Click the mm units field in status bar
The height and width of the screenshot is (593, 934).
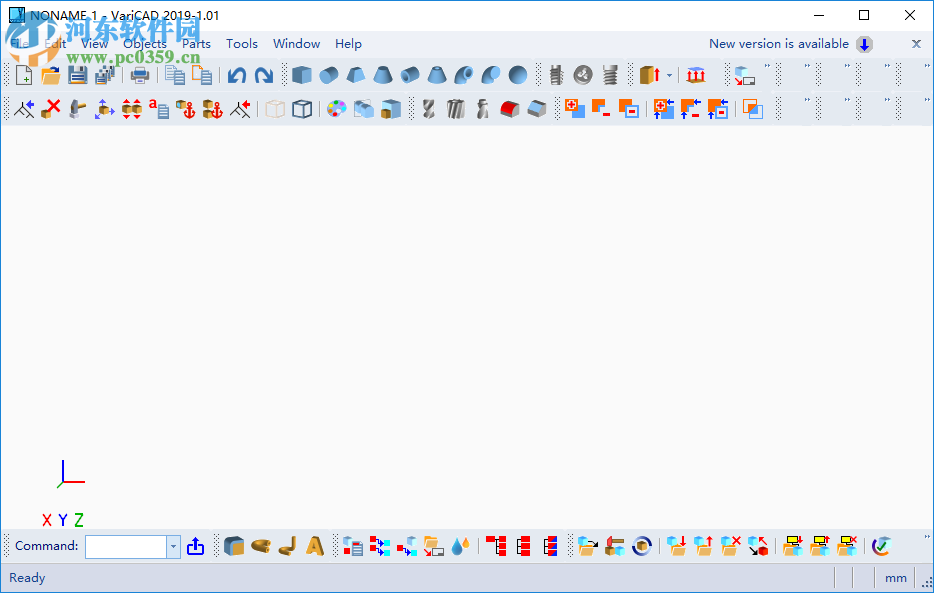[x=895, y=578]
